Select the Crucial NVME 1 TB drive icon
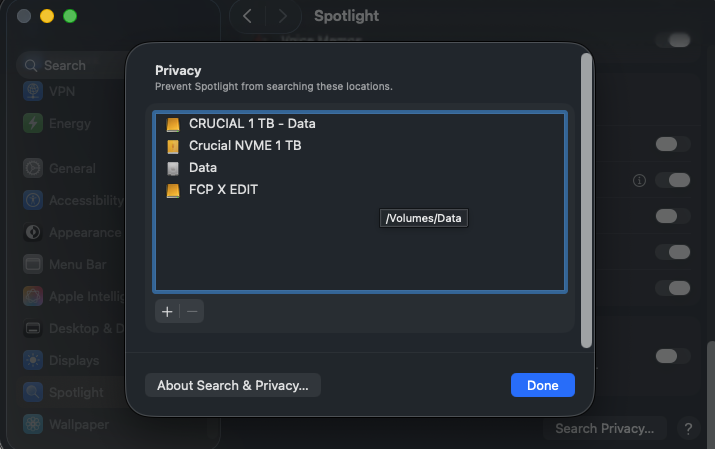715x449 pixels. 173,146
